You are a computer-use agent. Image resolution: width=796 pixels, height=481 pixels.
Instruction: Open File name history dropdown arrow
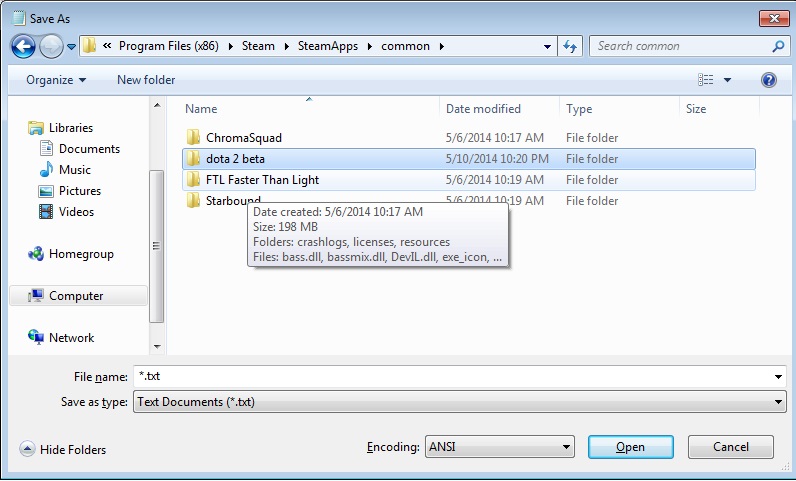click(778, 377)
